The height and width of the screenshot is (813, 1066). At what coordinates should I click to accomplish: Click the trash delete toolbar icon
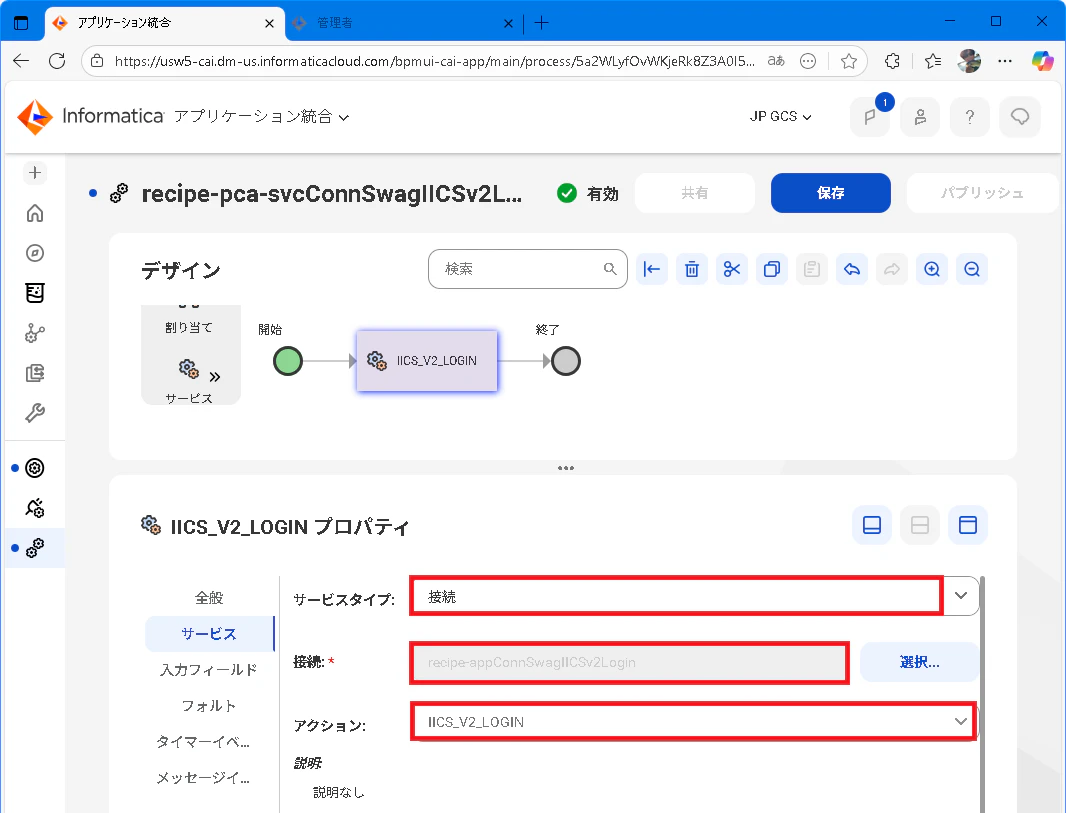[x=691, y=269]
